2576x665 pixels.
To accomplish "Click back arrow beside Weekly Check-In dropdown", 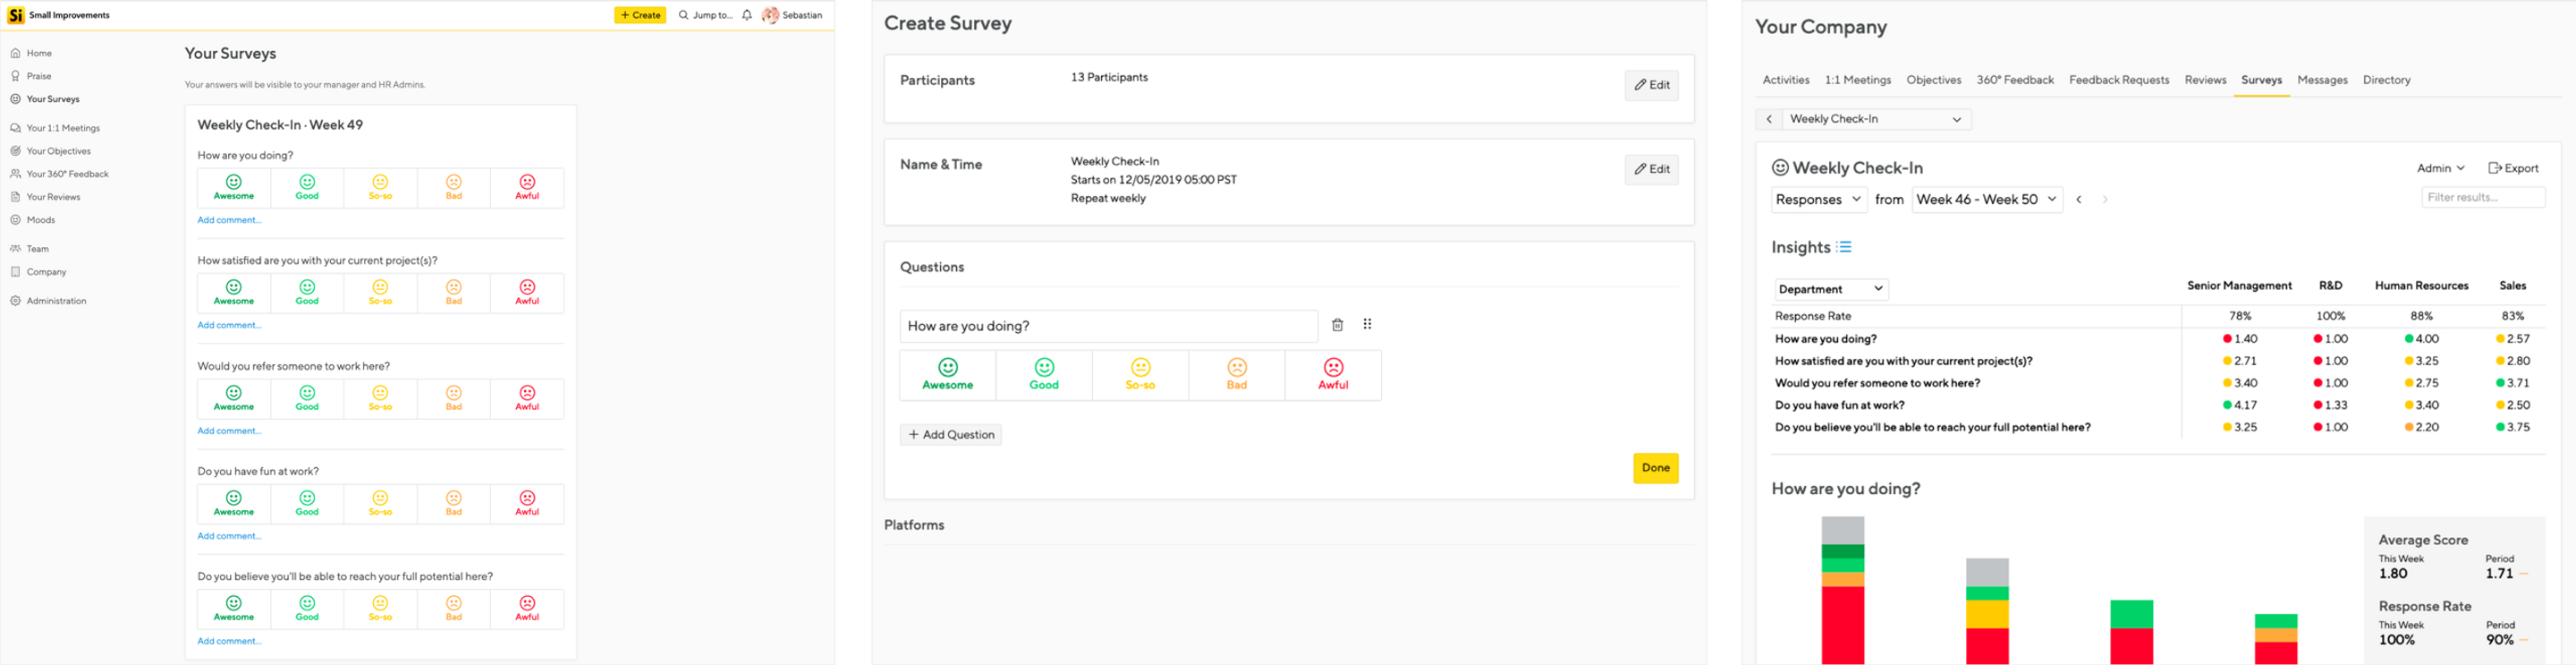I will point(1769,119).
